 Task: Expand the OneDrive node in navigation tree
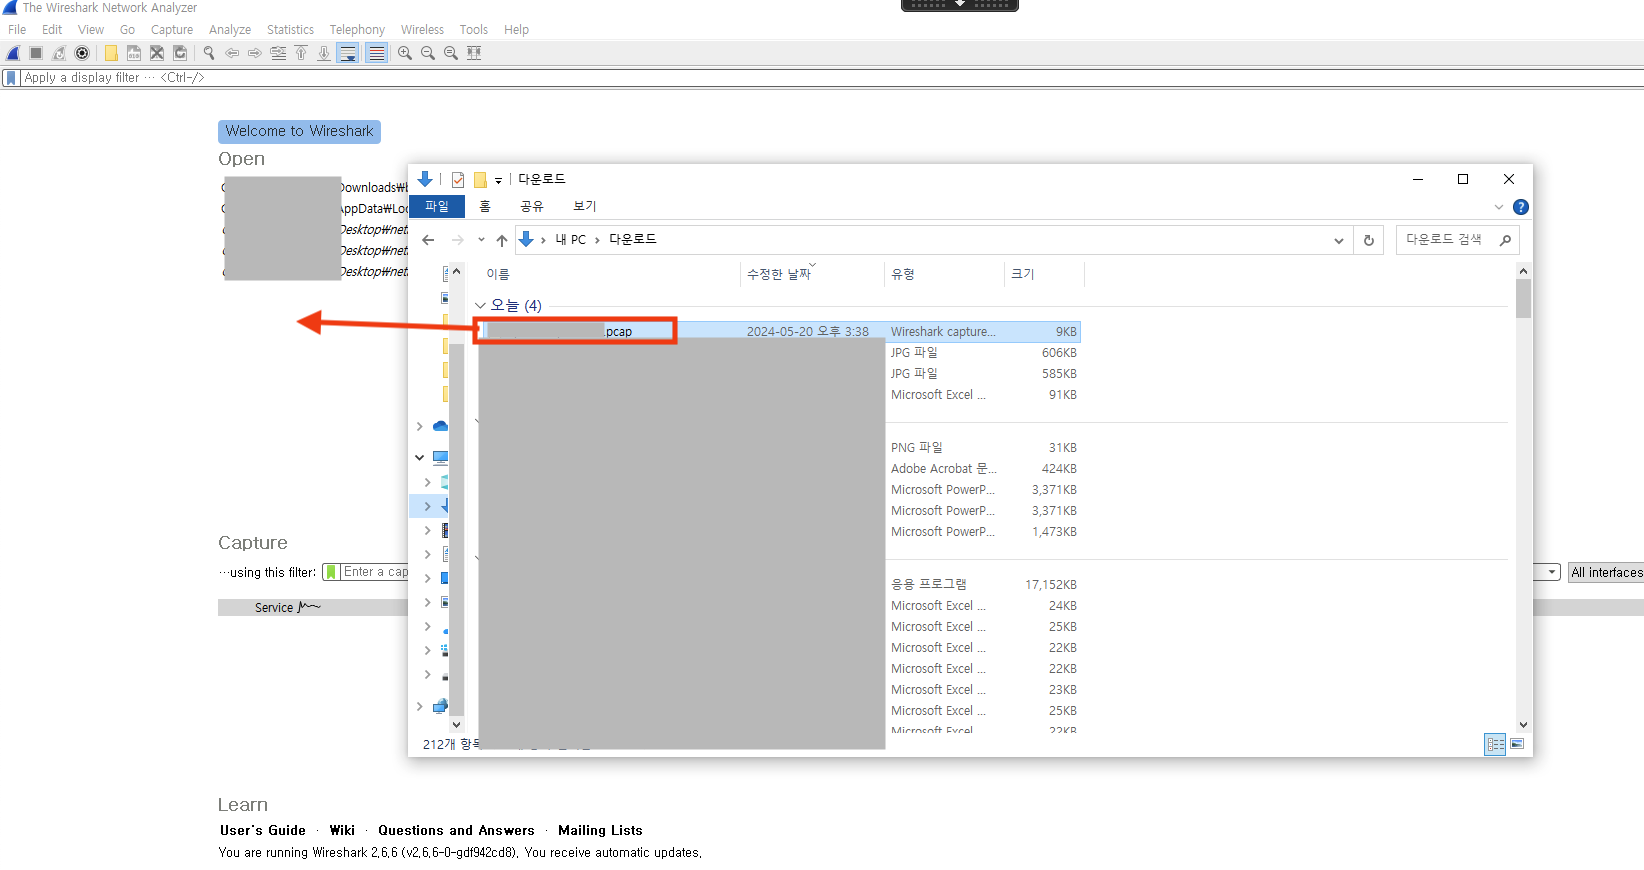click(419, 426)
